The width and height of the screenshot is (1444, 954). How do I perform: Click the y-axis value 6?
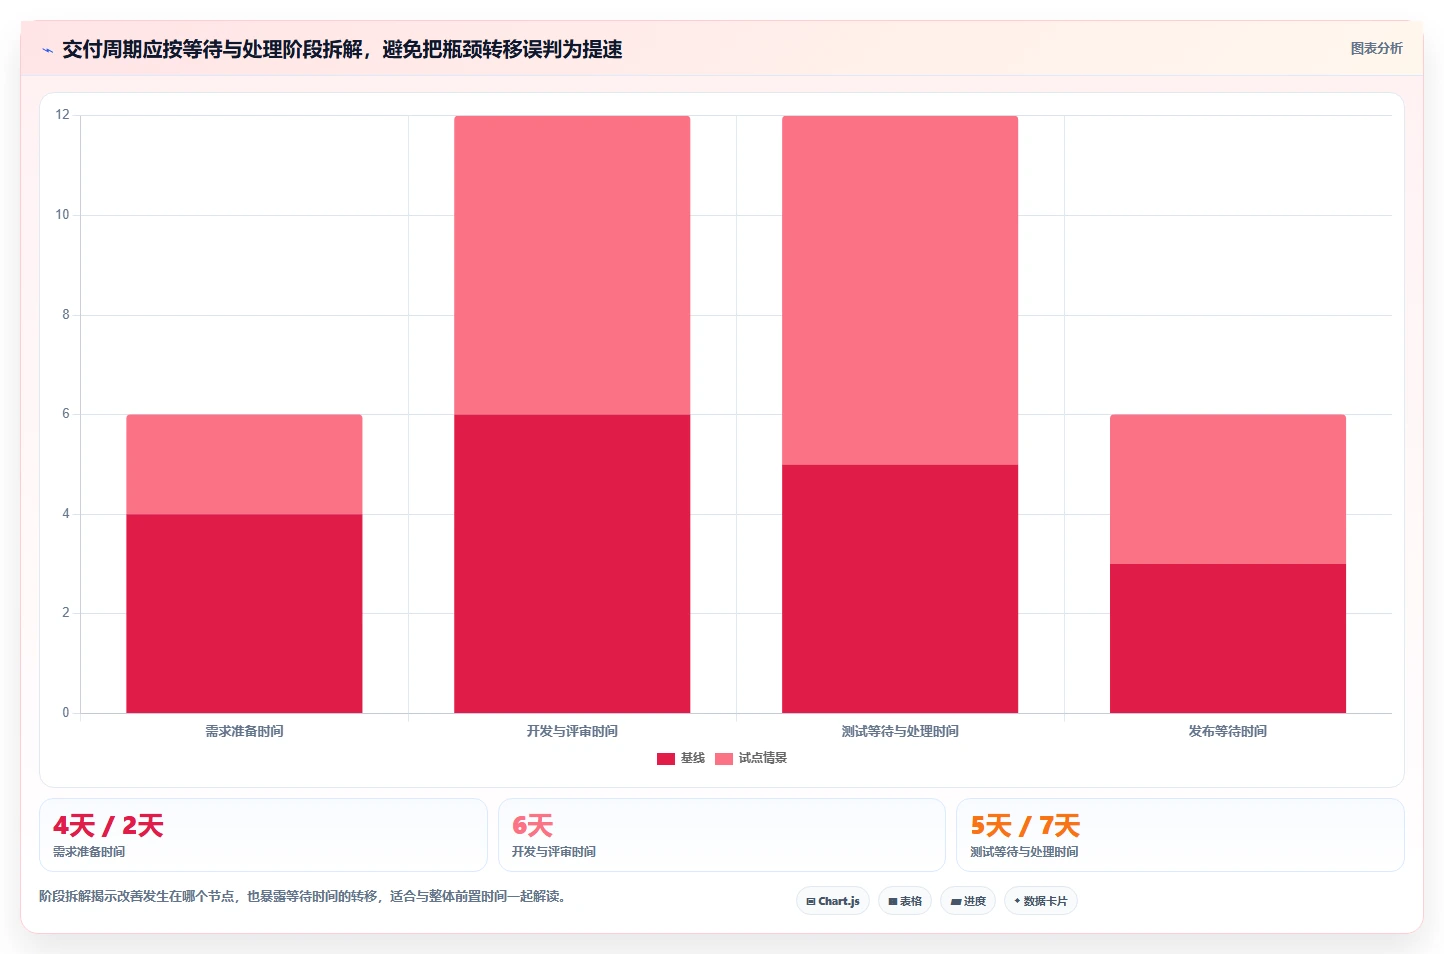tap(66, 414)
